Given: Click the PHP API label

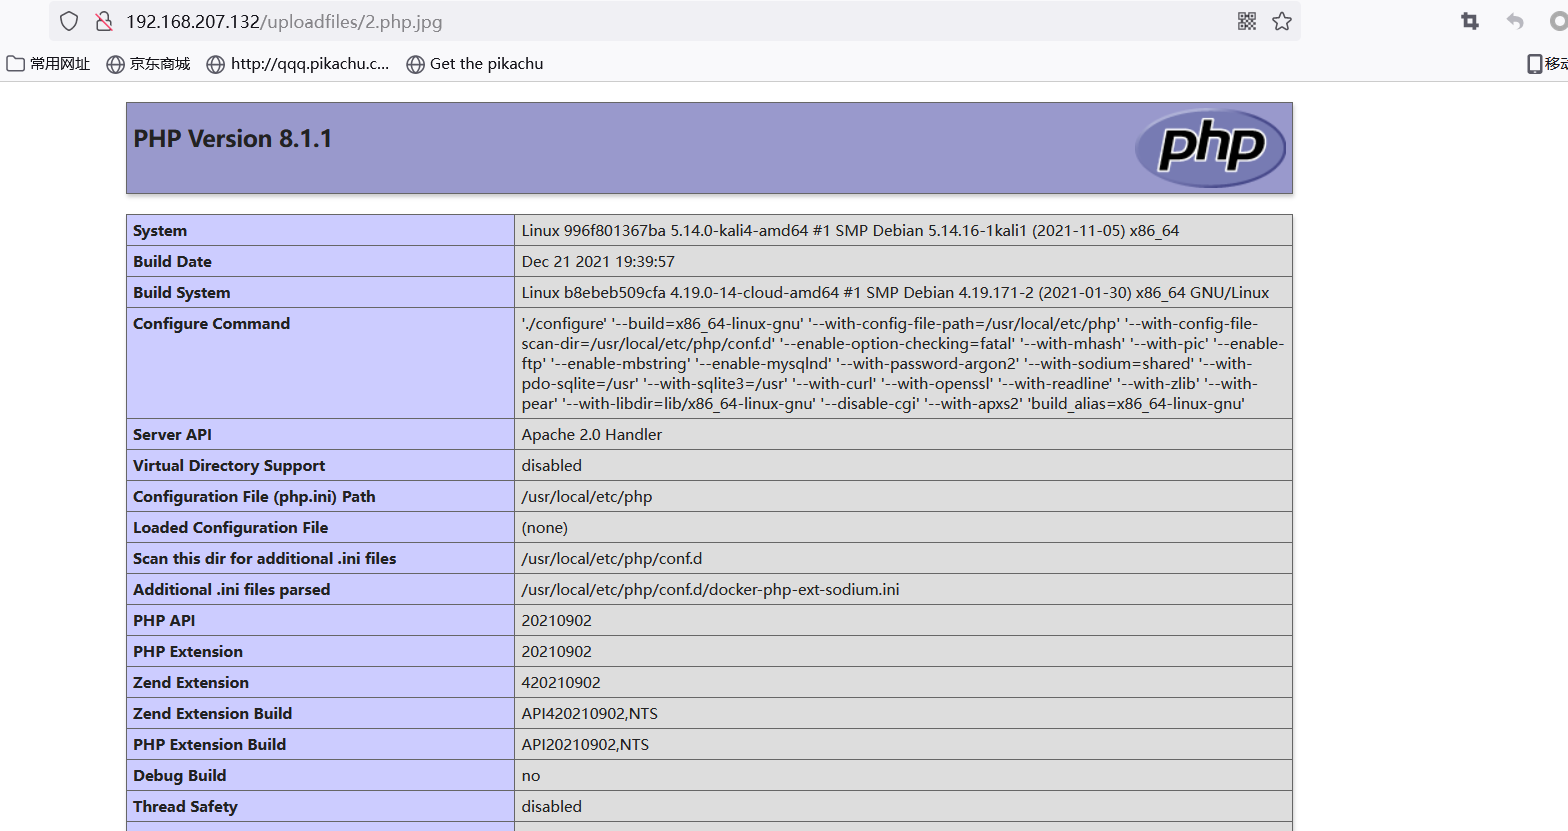Looking at the screenshot, I should coord(164,621).
